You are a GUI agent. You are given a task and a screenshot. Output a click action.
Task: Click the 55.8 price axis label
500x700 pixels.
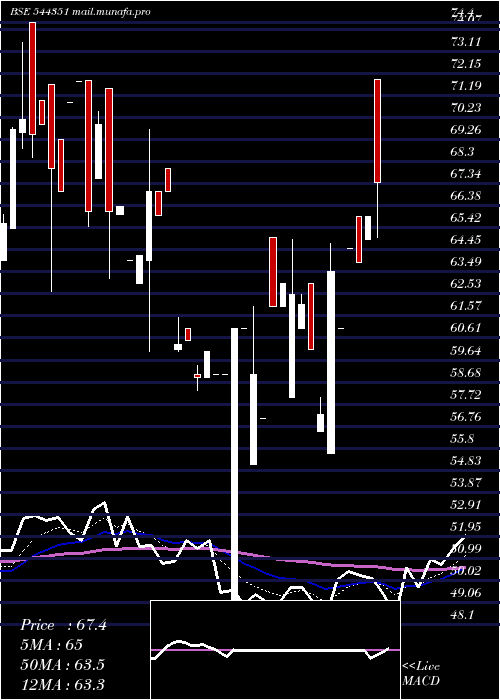coord(462,439)
